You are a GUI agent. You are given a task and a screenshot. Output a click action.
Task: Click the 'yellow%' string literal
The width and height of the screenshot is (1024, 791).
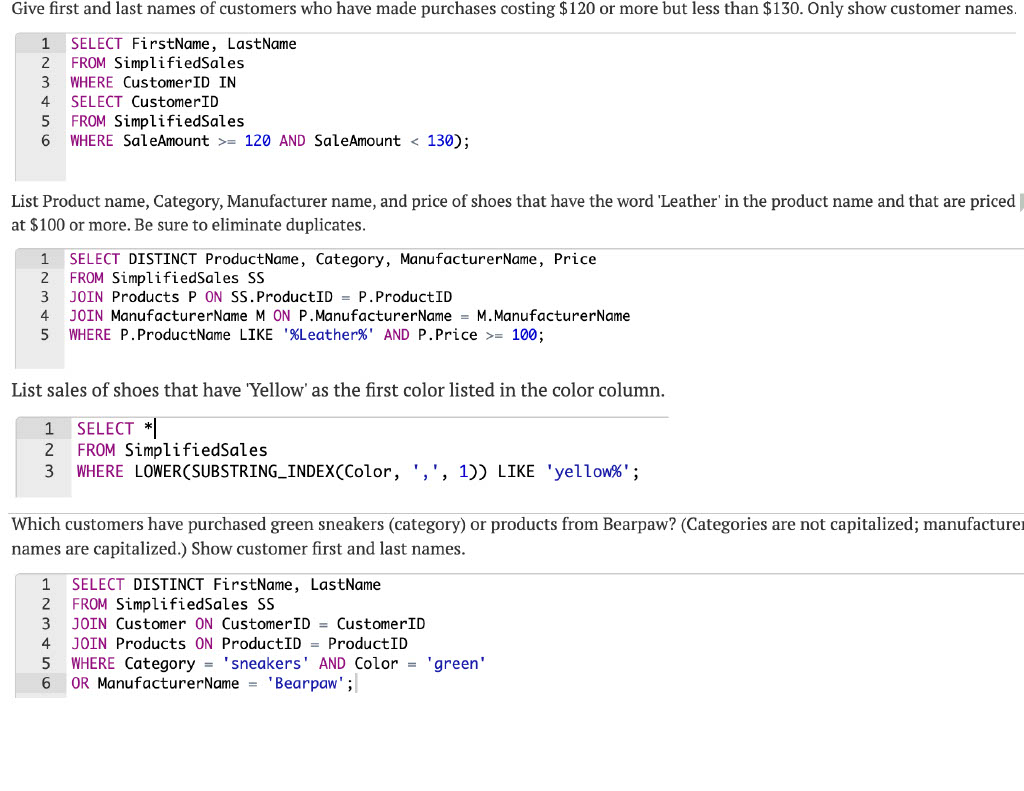click(588, 472)
